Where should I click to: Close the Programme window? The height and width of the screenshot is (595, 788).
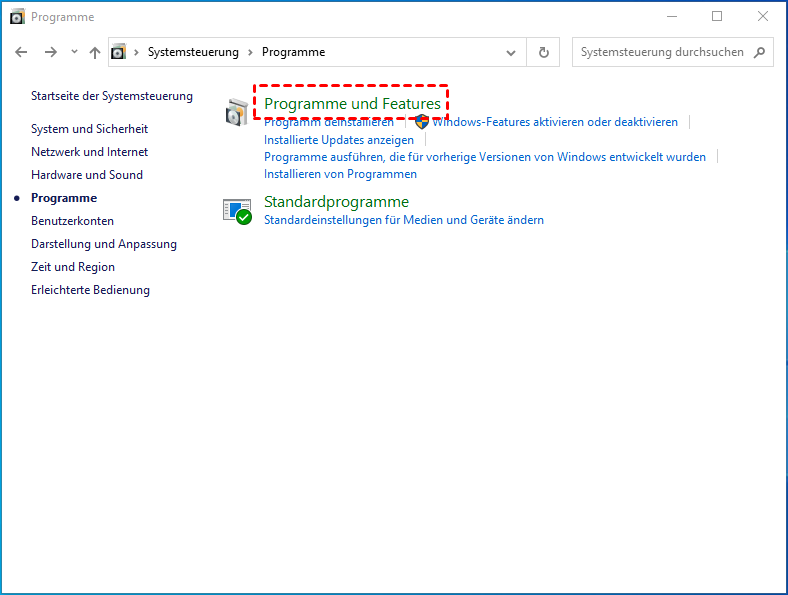(763, 17)
